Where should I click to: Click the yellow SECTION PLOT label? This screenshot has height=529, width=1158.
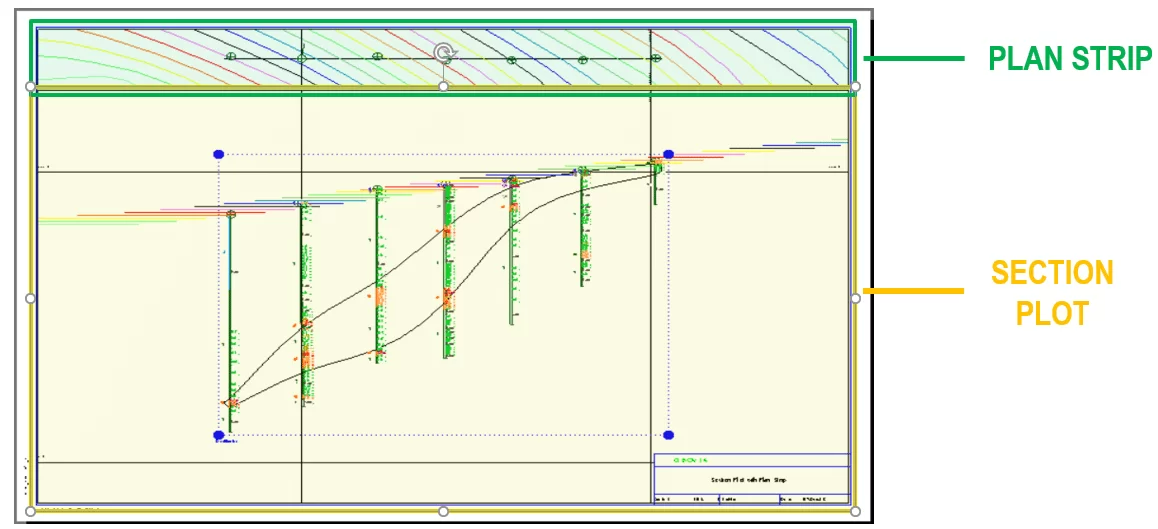pos(1052,292)
